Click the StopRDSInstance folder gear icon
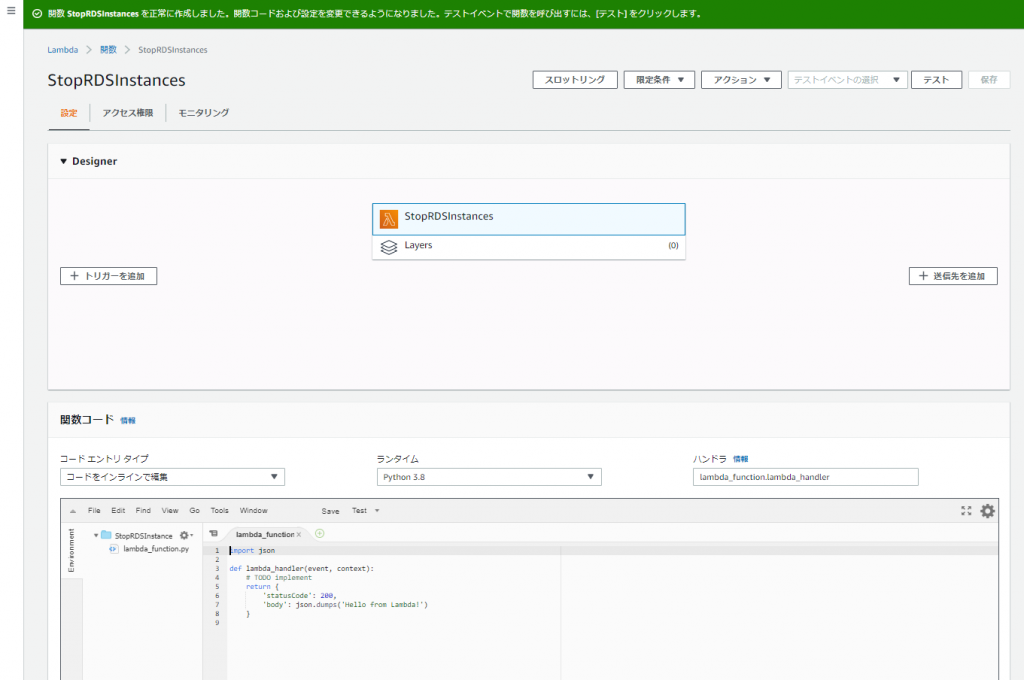 [x=186, y=536]
